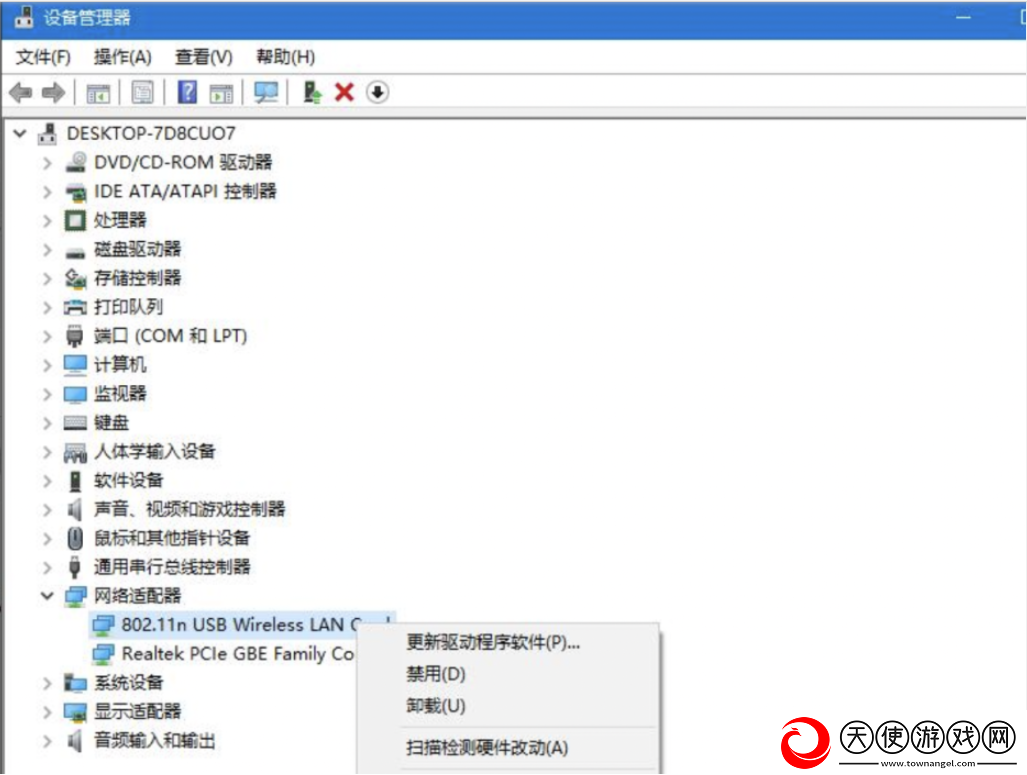Expand the 打印队列 category
Image resolution: width=1027 pixels, height=775 pixels.
pos(47,307)
